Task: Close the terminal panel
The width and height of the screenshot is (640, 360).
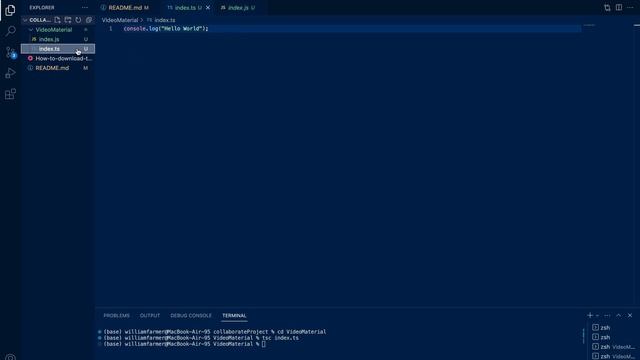Action: (630, 316)
